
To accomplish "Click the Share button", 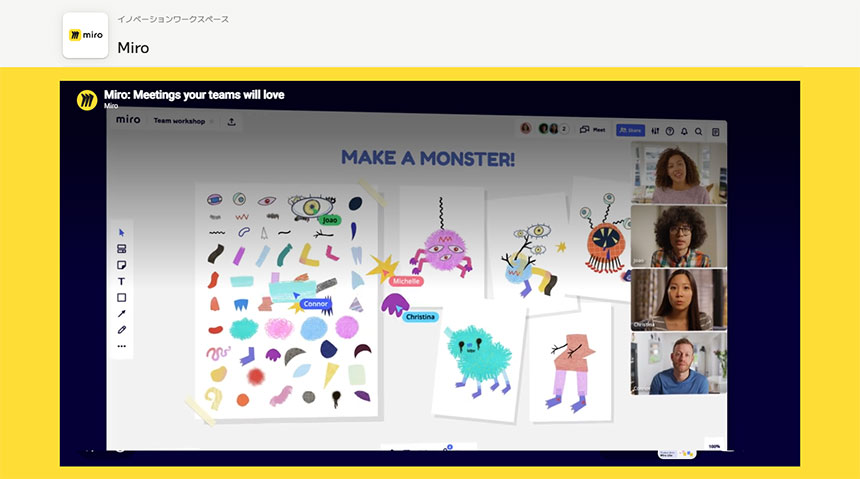I will click(630, 130).
